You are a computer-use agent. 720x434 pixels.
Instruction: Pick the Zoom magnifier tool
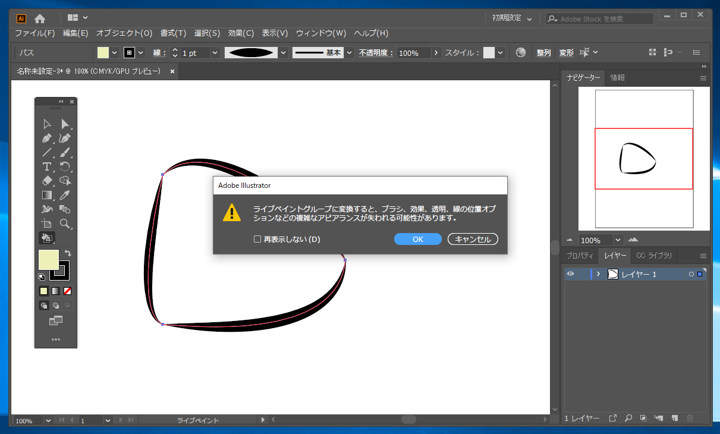pos(65,223)
